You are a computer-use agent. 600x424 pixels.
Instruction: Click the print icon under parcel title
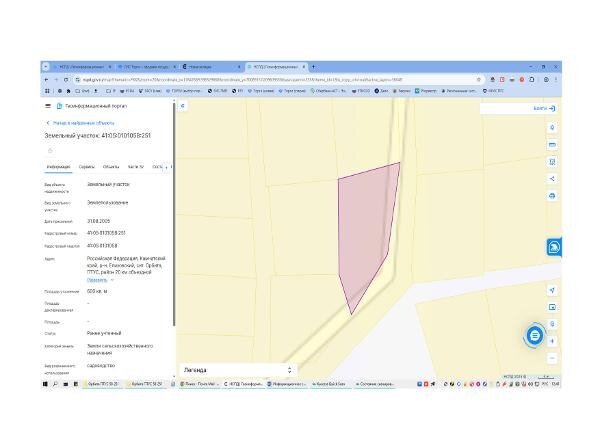tap(50, 151)
